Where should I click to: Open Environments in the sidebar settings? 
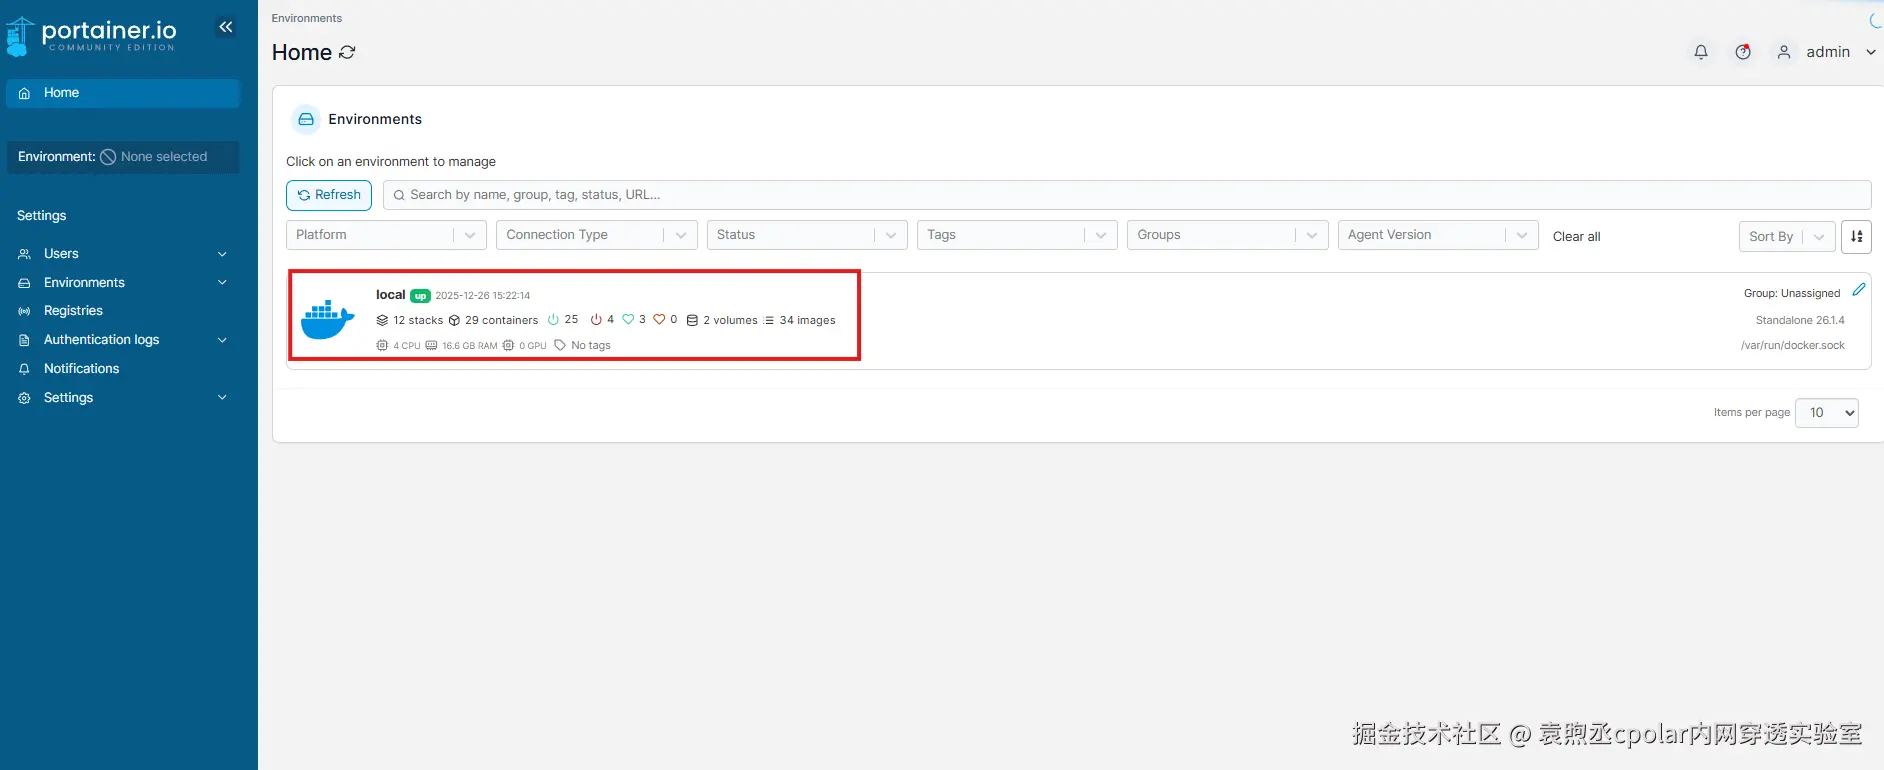pos(123,283)
